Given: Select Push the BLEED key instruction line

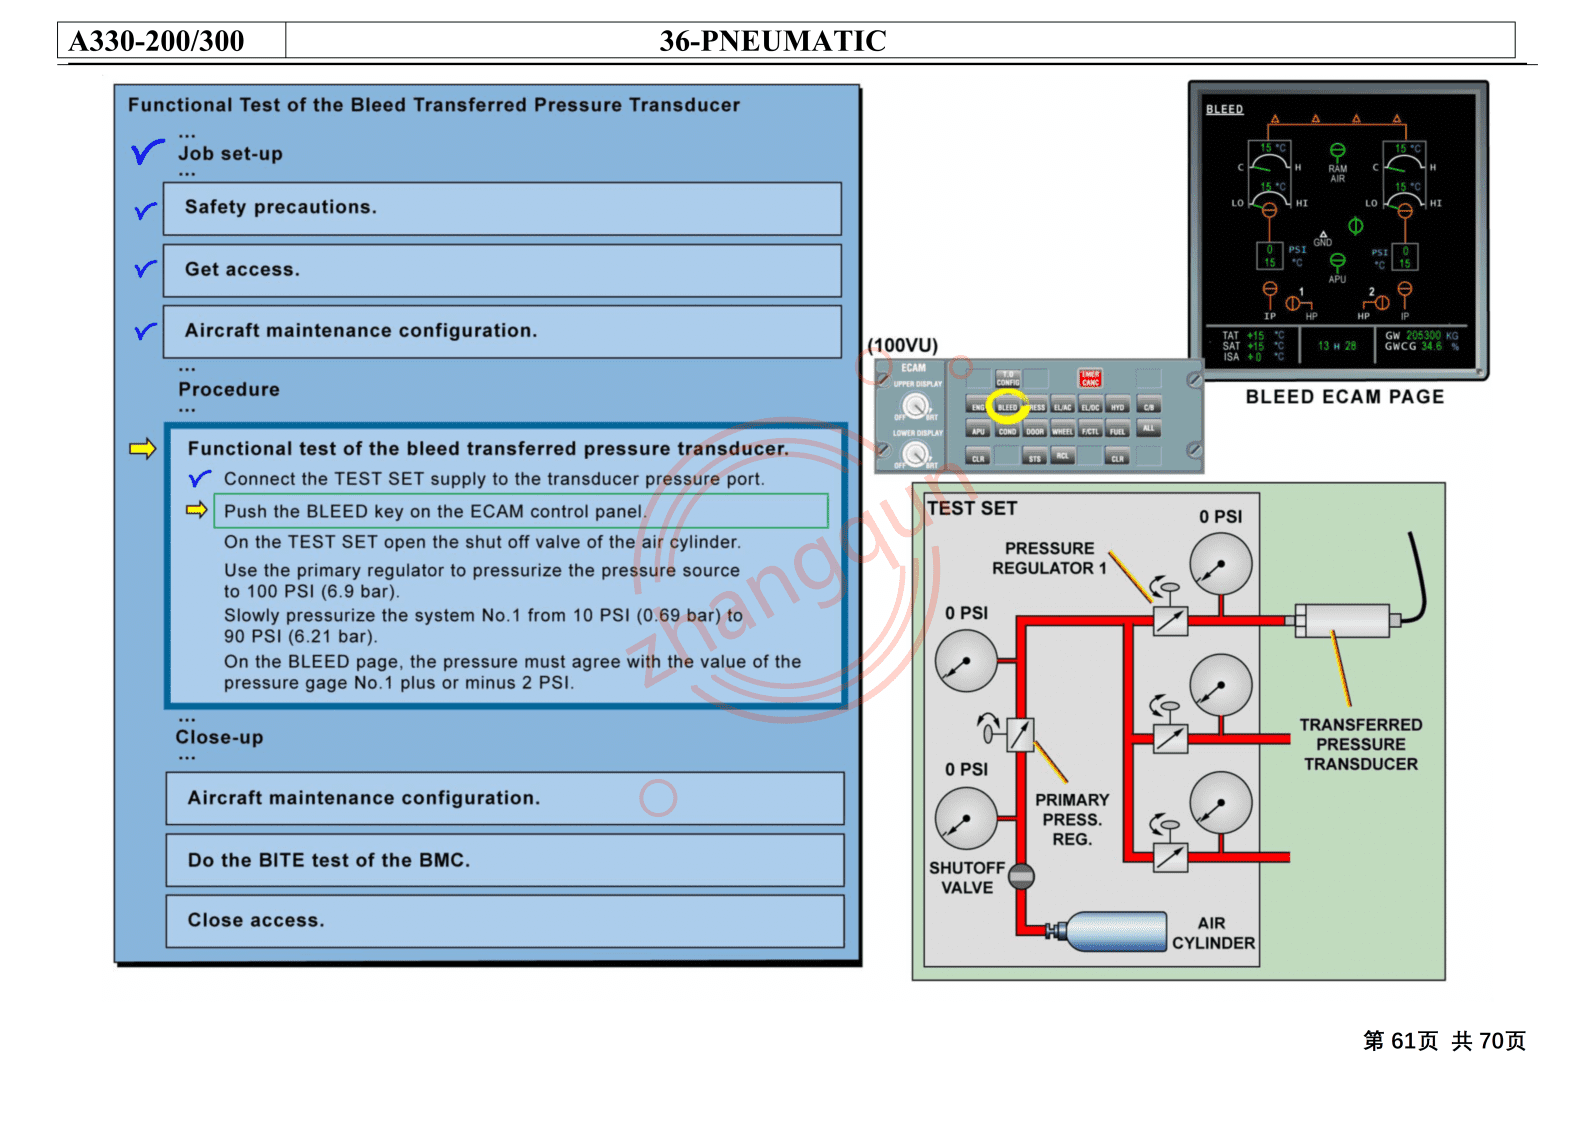Looking at the screenshot, I should (x=521, y=511).
